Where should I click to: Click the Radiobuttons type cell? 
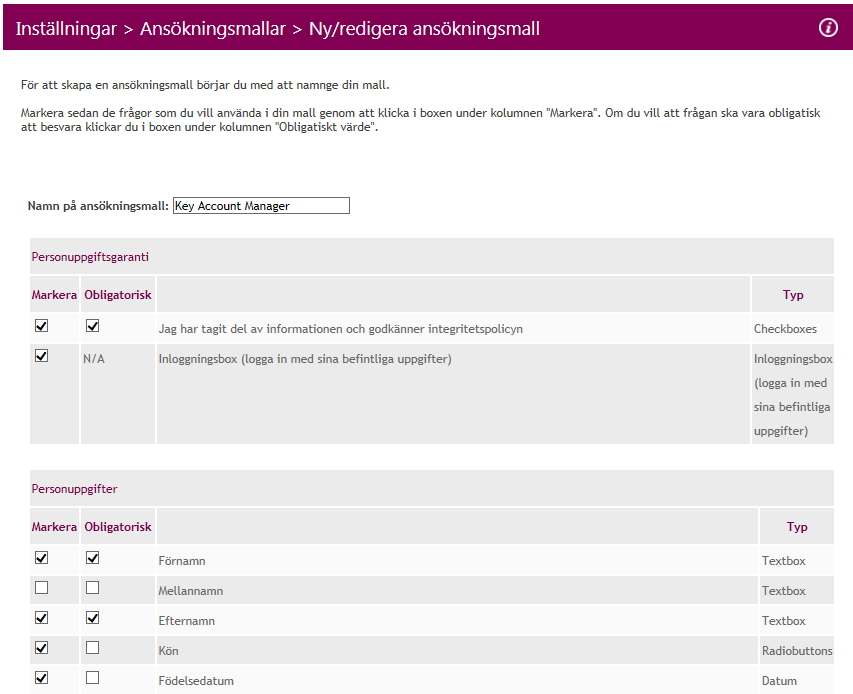pyautogui.click(x=797, y=650)
